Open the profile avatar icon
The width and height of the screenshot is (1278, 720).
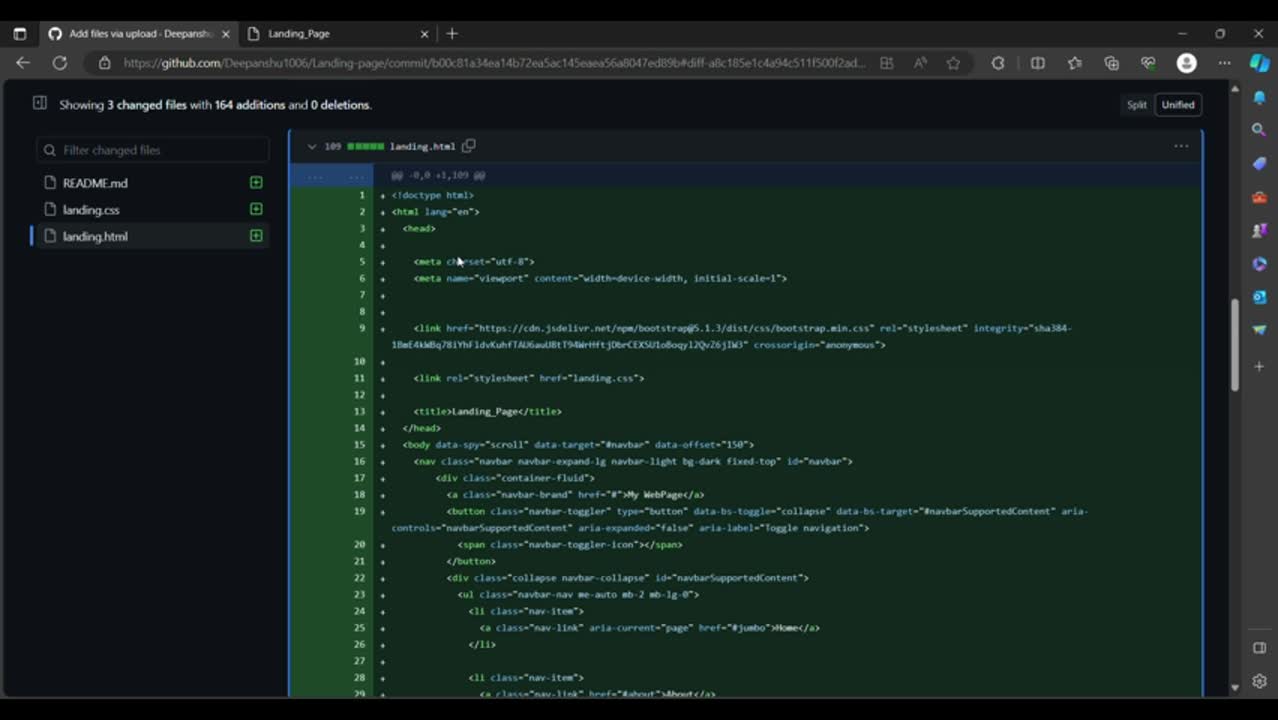[1187, 63]
